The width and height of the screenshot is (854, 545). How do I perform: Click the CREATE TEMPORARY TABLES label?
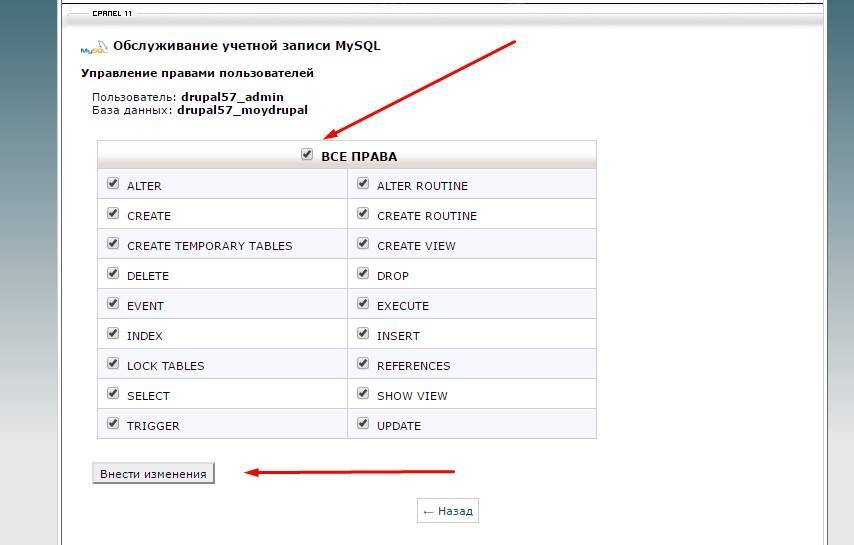coord(210,246)
